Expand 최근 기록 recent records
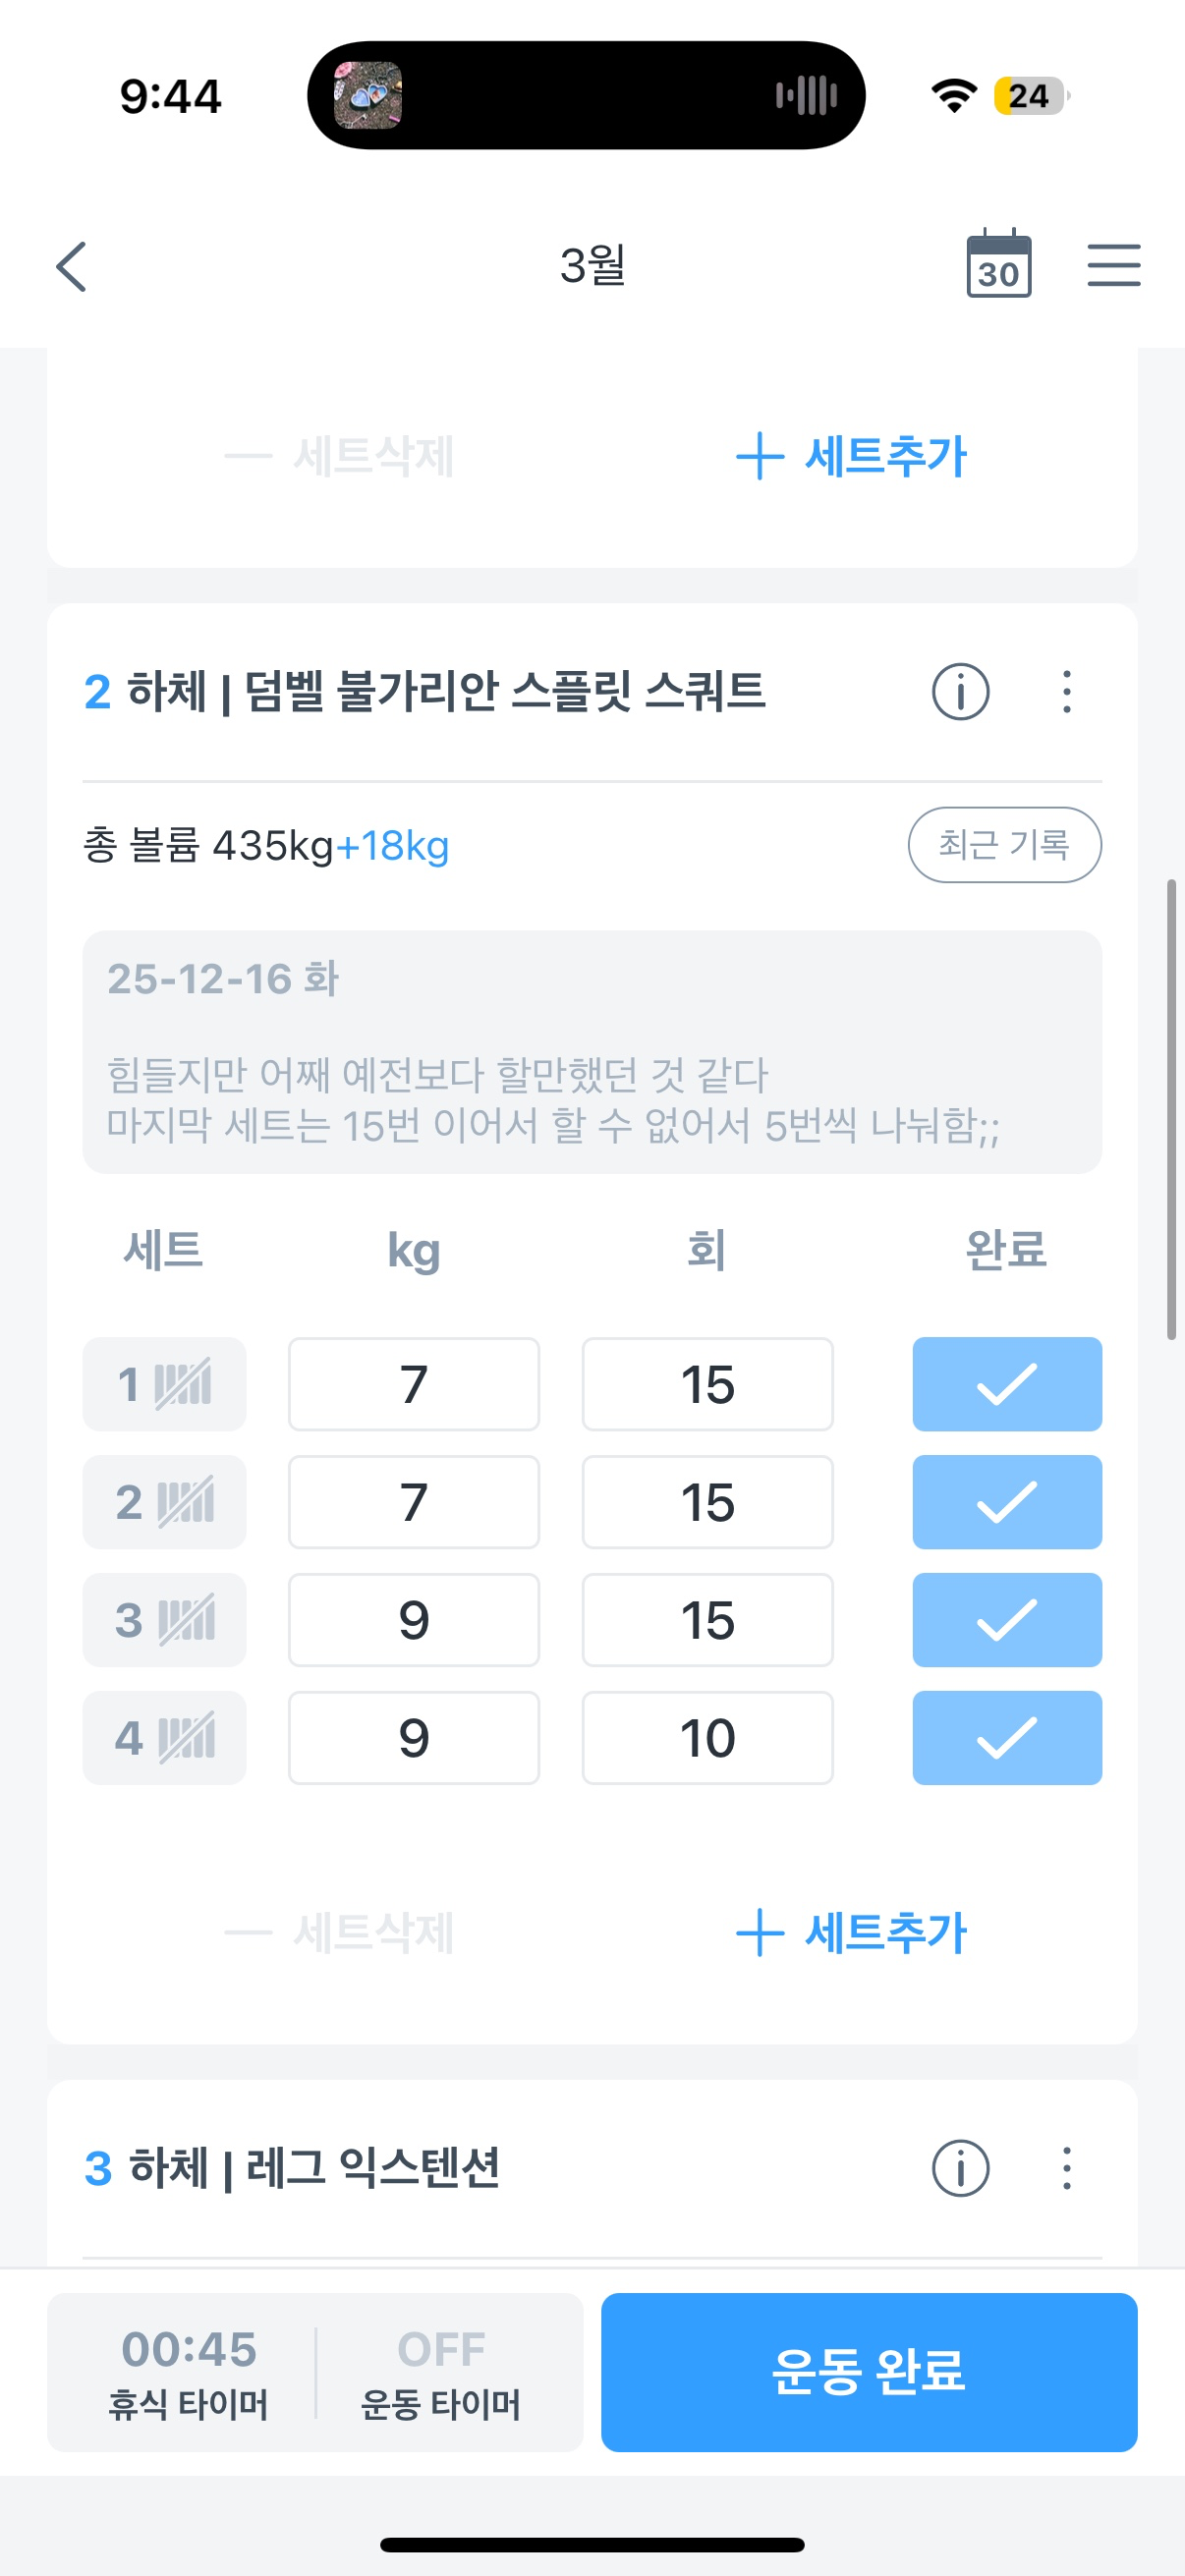 pyautogui.click(x=1004, y=845)
